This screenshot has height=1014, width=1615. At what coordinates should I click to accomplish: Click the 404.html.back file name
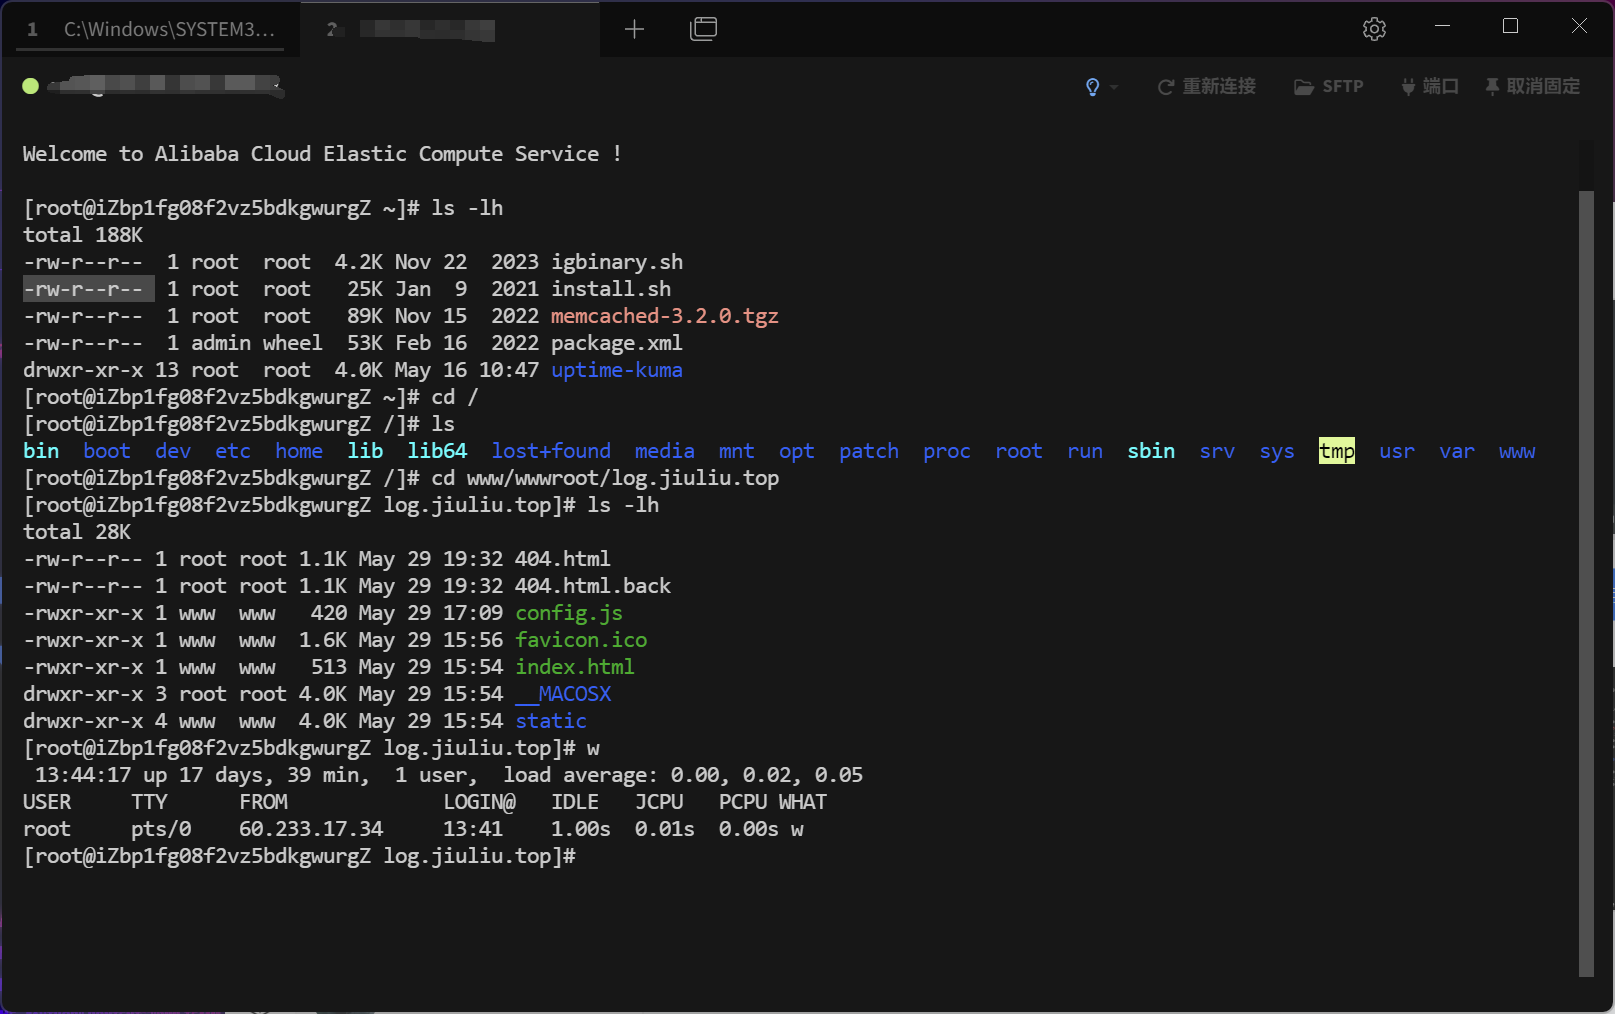click(x=593, y=586)
